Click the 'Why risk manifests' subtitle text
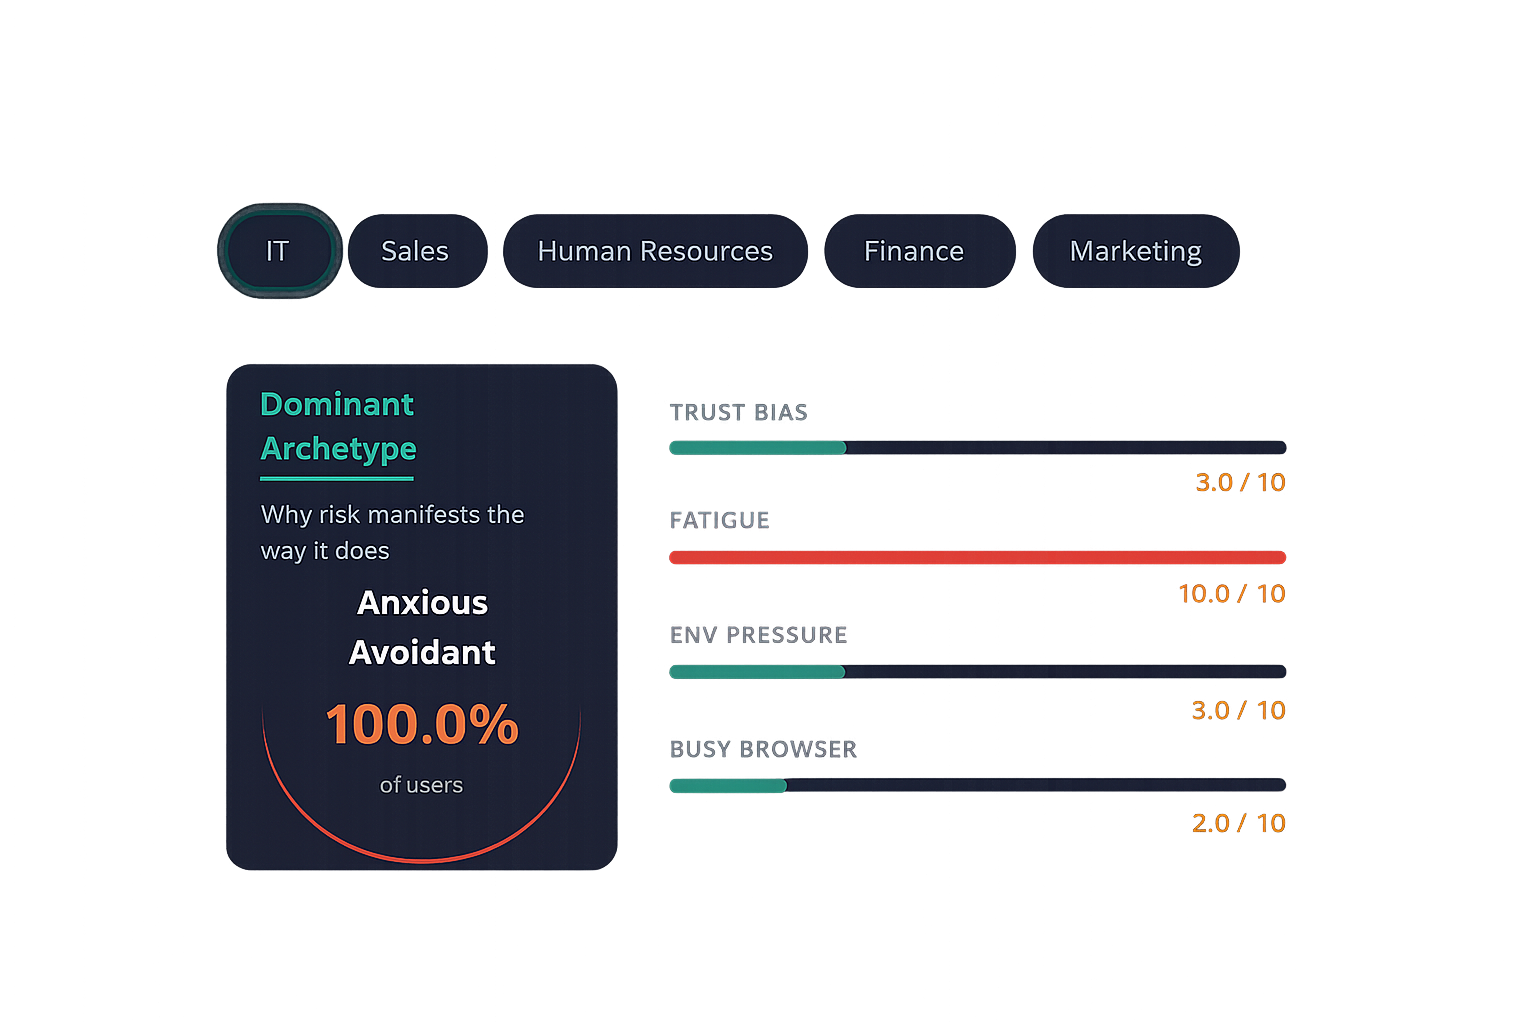The width and height of the screenshot is (1536, 1024). tap(392, 532)
